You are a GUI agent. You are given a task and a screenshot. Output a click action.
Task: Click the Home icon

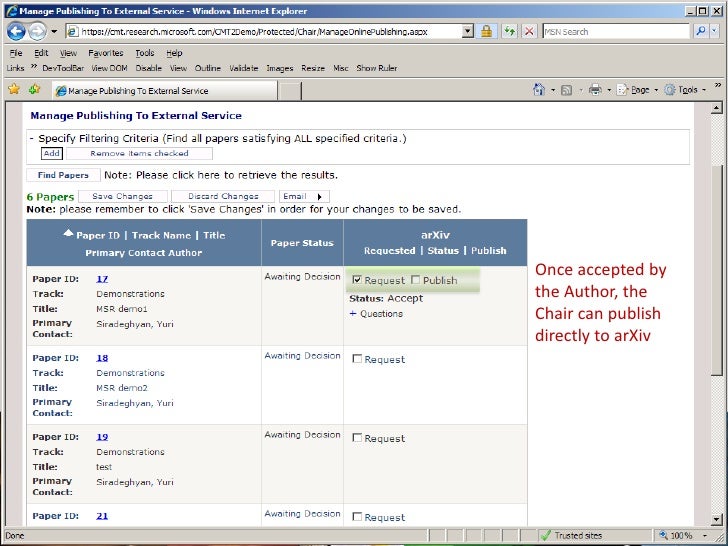pyautogui.click(x=539, y=90)
